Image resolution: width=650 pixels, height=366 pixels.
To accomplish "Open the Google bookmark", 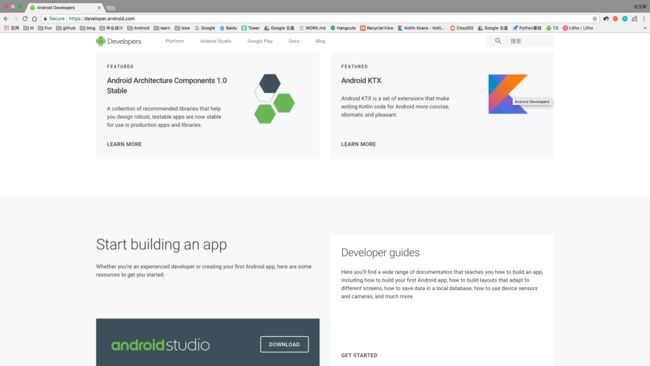I will click(x=205, y=28).
